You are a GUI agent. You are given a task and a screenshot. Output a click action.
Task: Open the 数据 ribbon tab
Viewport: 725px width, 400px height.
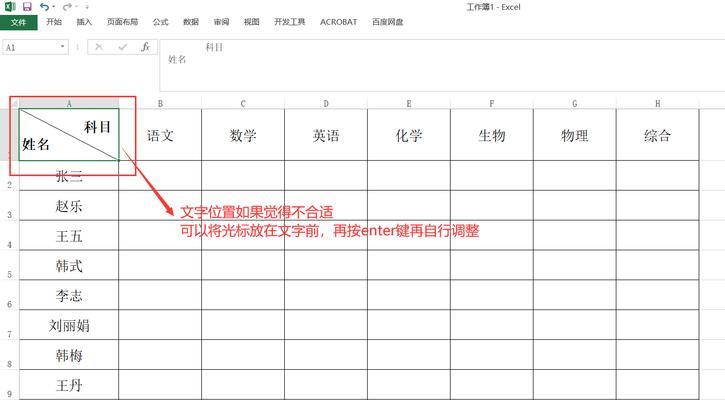(191, 22)
